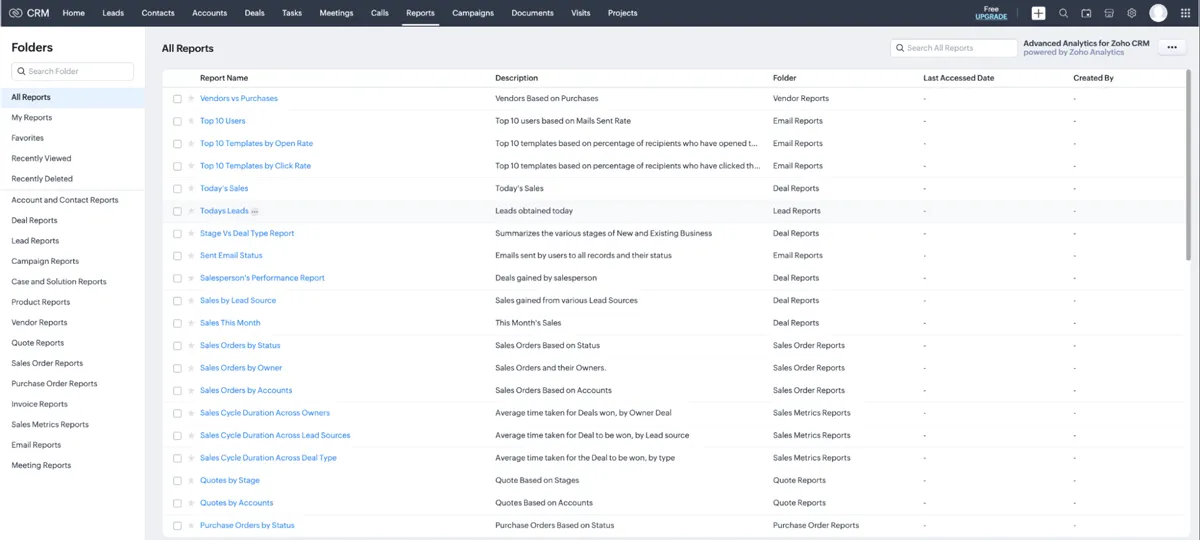The width and height of the screenshot is (1200, 540).
Task: Star the Purchase Orders by Status report
Action: point(191,526)
